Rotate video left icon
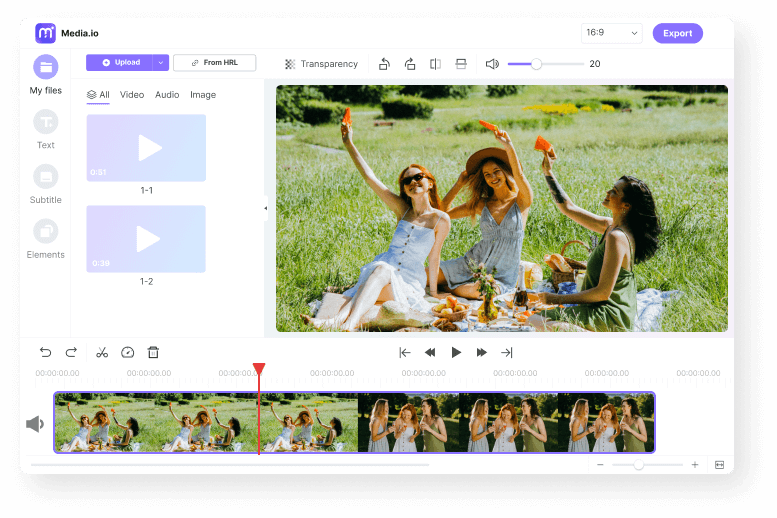Image resolution: width=777 pixels, height=518 pixels. point(384,64)
